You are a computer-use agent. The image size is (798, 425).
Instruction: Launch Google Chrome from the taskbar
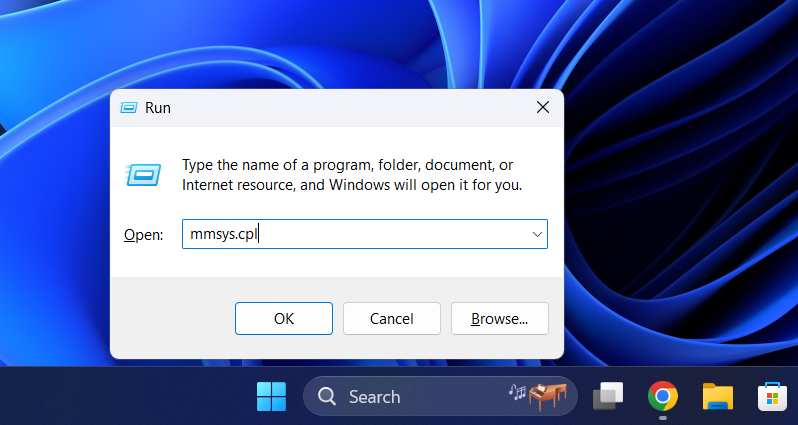[662, 397]
